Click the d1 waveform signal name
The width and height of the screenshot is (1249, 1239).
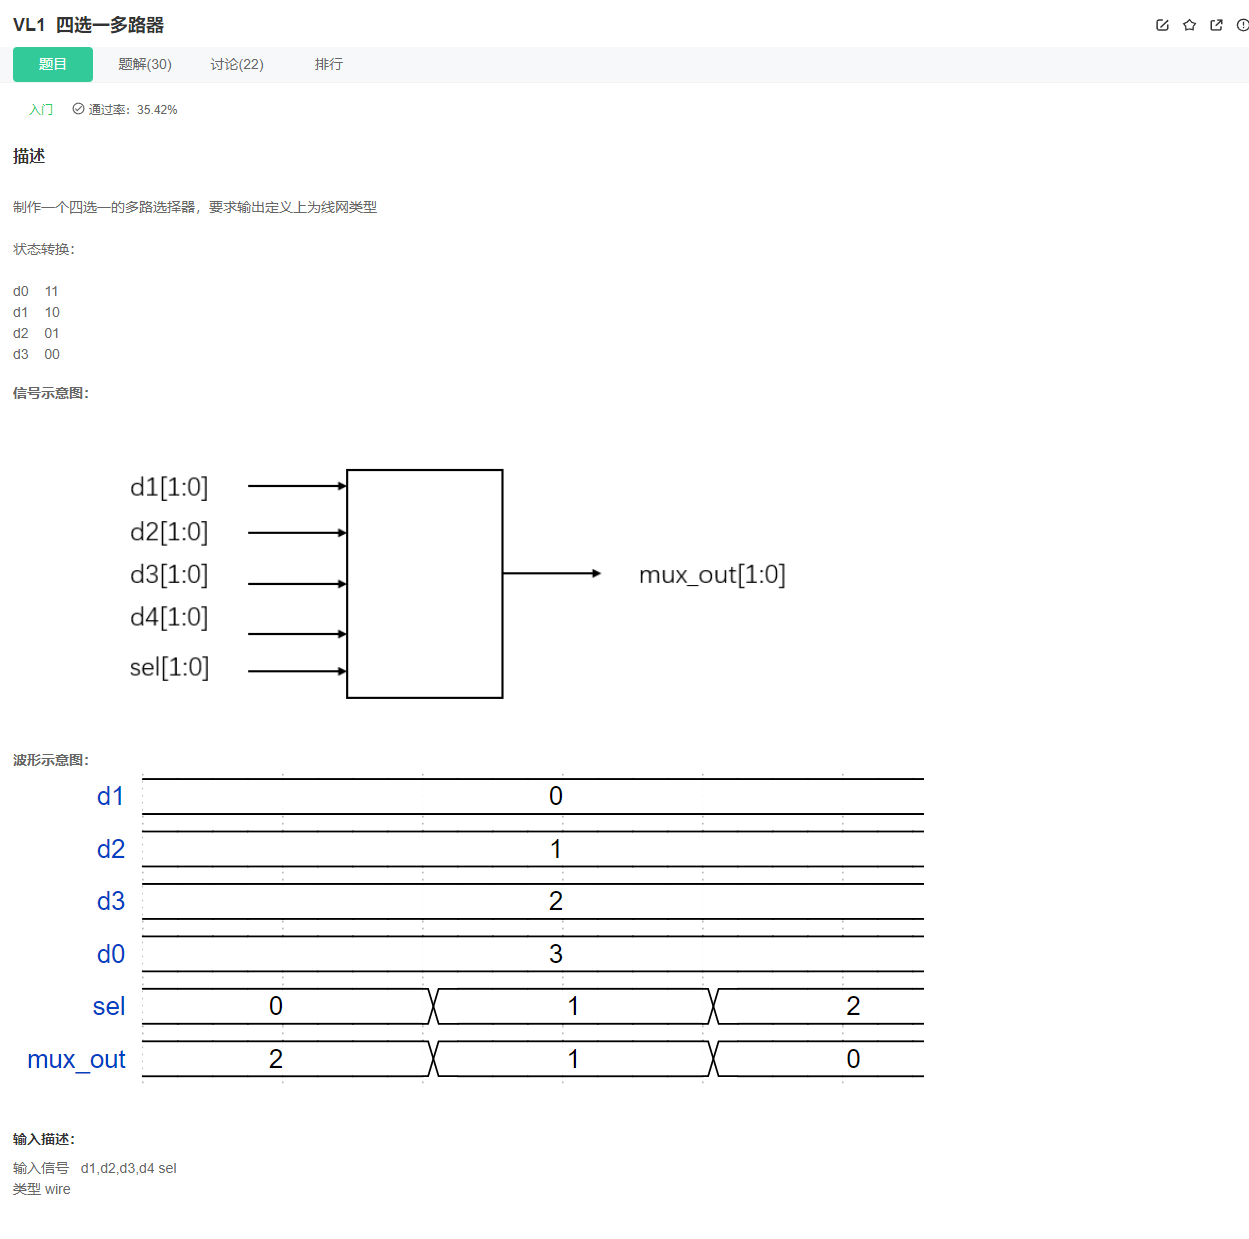(111, 796)
